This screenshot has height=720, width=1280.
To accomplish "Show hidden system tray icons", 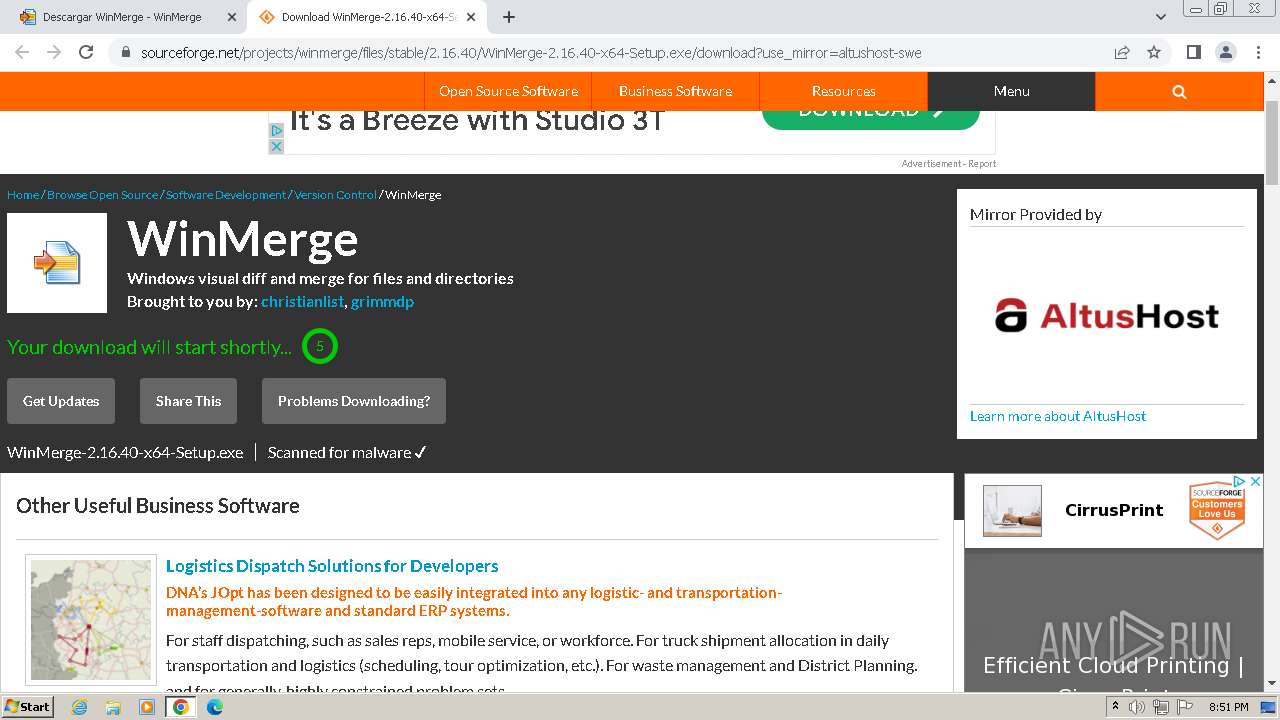I will click(x=1117, y=707).
